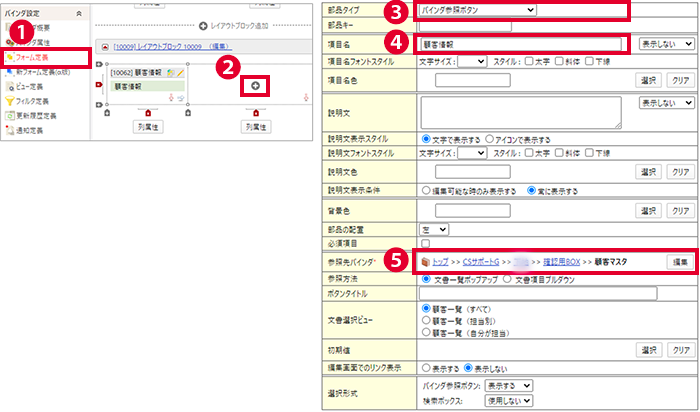The image size is (700, 412).
Task: Click 選択 button in 項目名色 row
Action: click(x=648, y=80)
